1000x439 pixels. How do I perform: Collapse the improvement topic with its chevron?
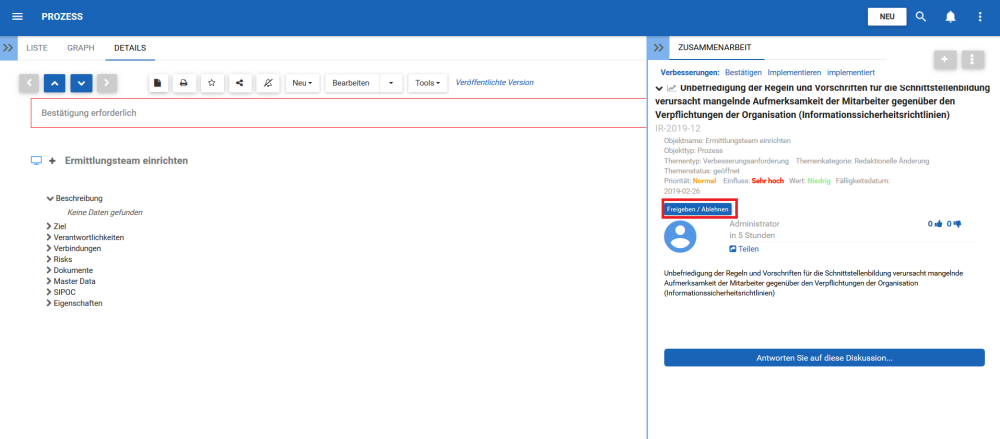click(x=659, y=88)
